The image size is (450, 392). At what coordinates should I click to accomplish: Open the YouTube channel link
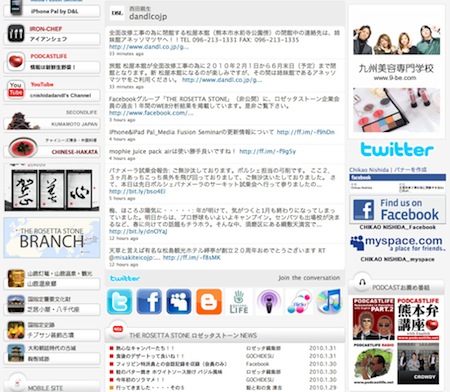tap(52, 90)
